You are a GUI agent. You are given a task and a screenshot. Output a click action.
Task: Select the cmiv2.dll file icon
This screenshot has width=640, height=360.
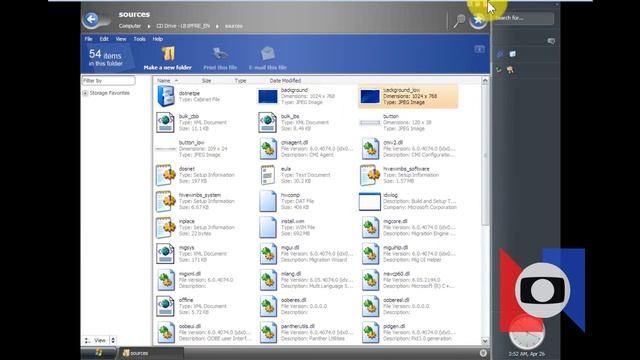(x=370, y=149)
